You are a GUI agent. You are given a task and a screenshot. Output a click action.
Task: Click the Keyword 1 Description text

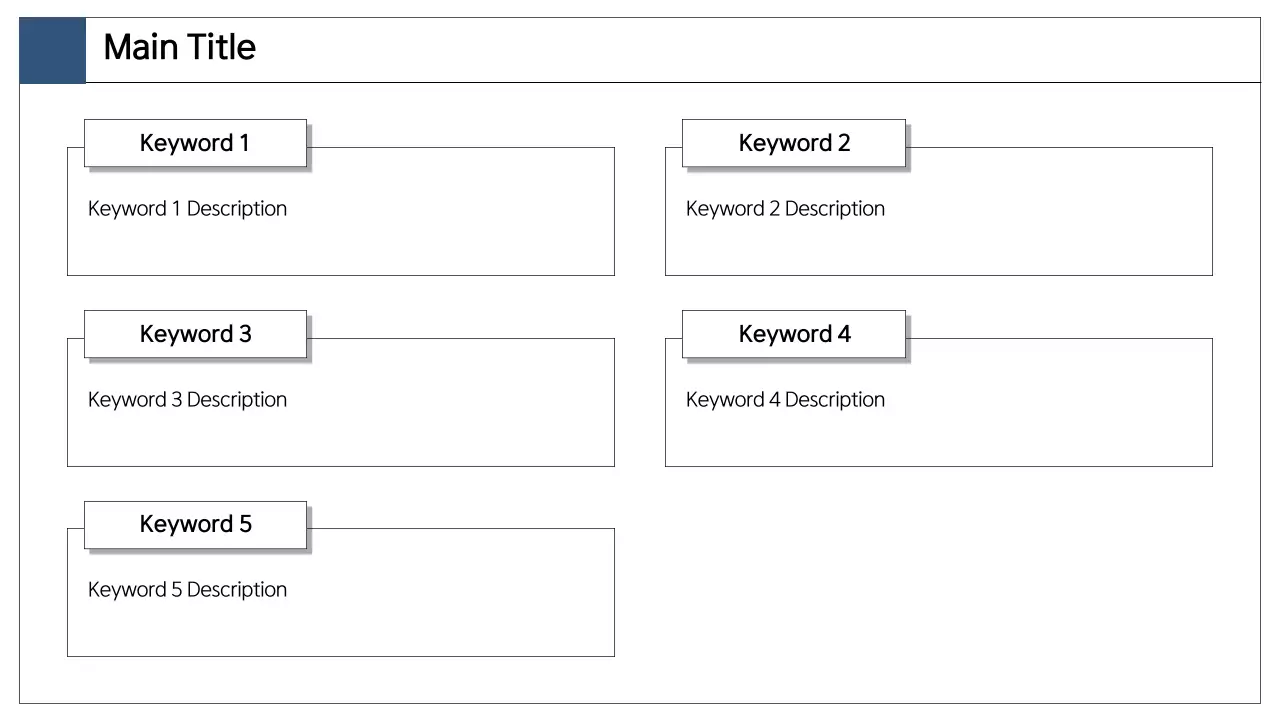coord(187,209)
